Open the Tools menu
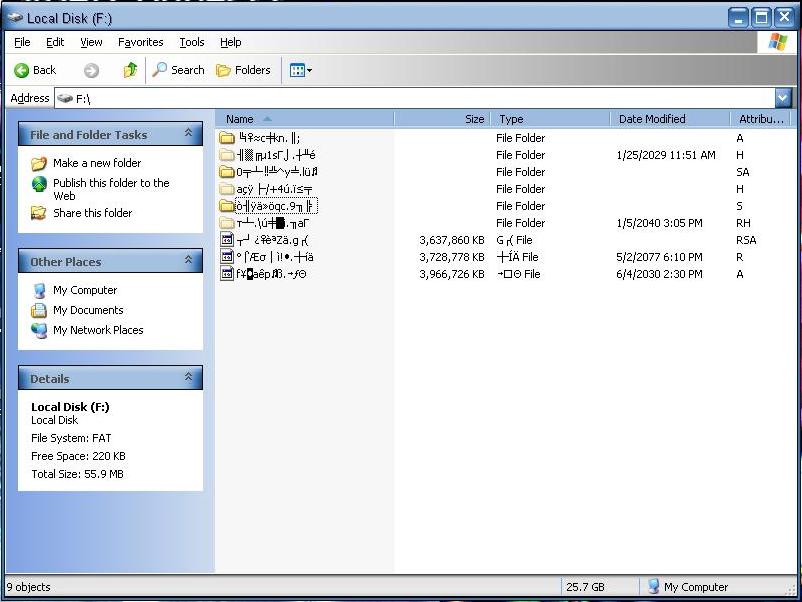The height and width of the screenshot is (602, 802). click(191, 42)
